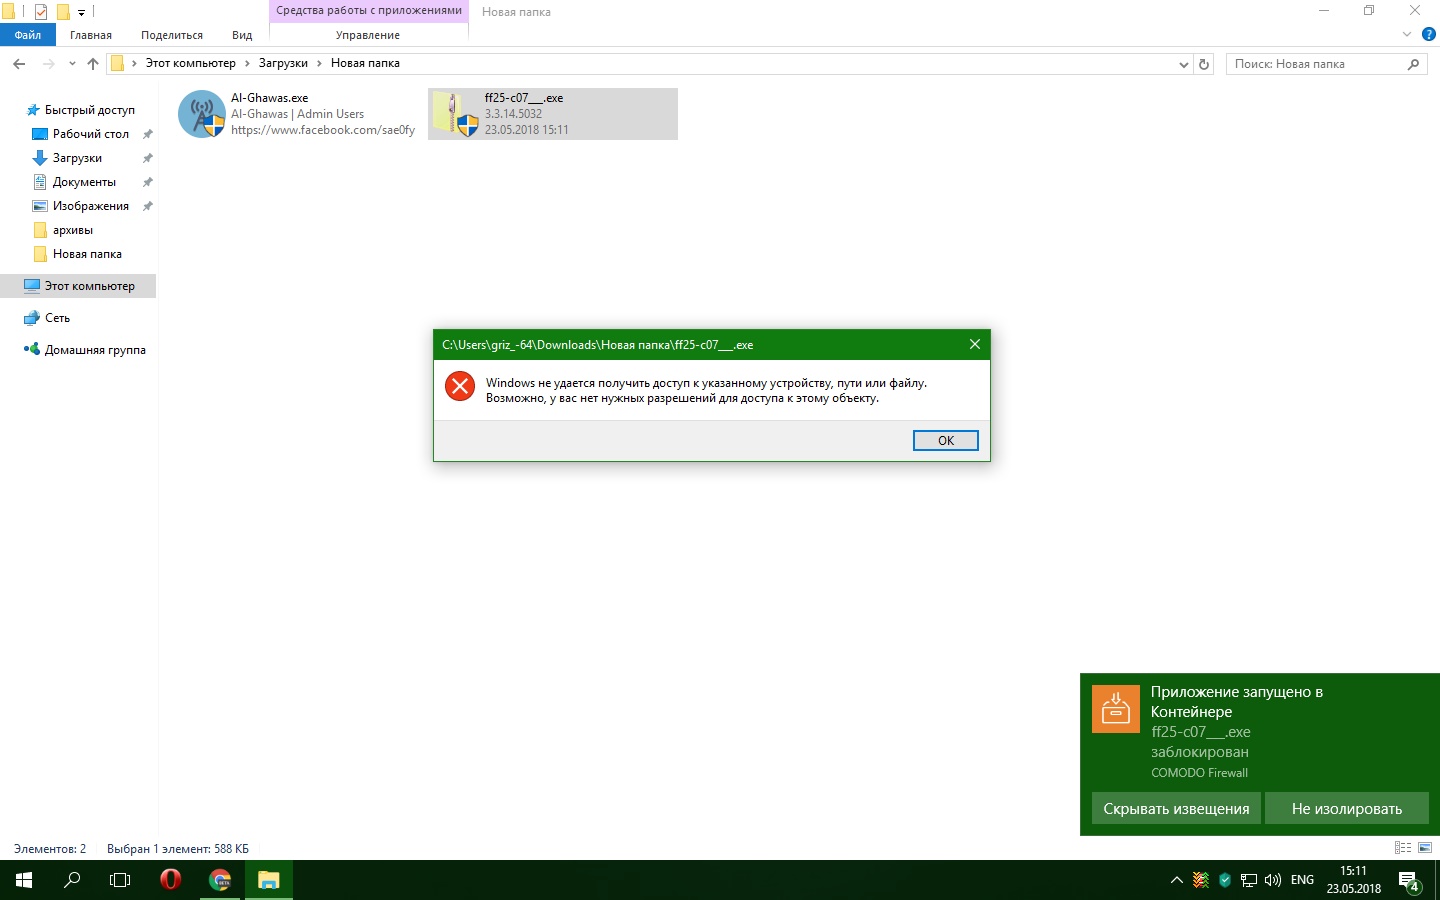Viewport: 1440px width, 900px height.
Task: Open the архивы folder in sidebar
Action: tap(72, 230)
